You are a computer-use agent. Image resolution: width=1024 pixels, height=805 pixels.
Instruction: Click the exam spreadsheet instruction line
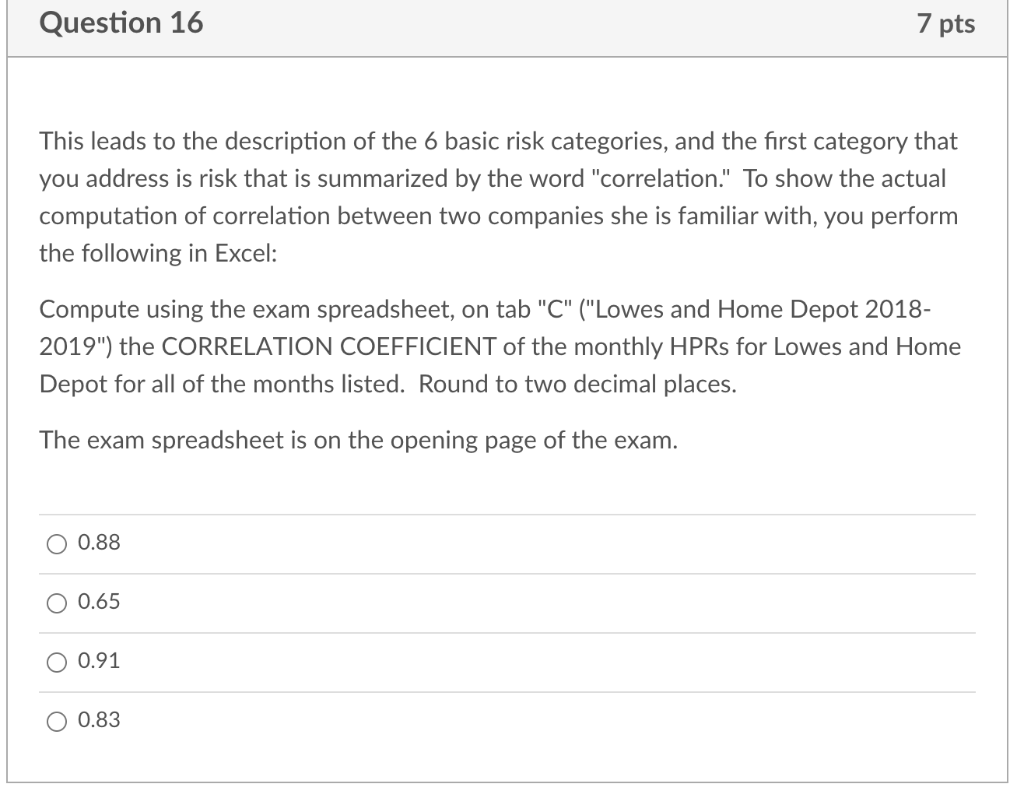(358, 439)
